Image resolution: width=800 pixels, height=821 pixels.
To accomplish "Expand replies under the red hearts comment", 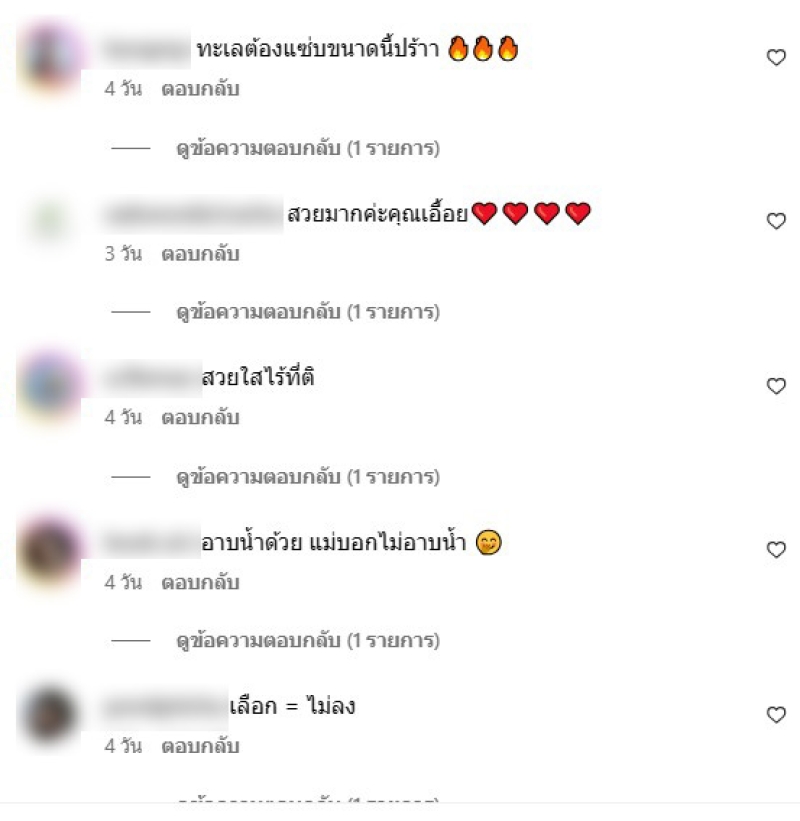I will (308, 313).
